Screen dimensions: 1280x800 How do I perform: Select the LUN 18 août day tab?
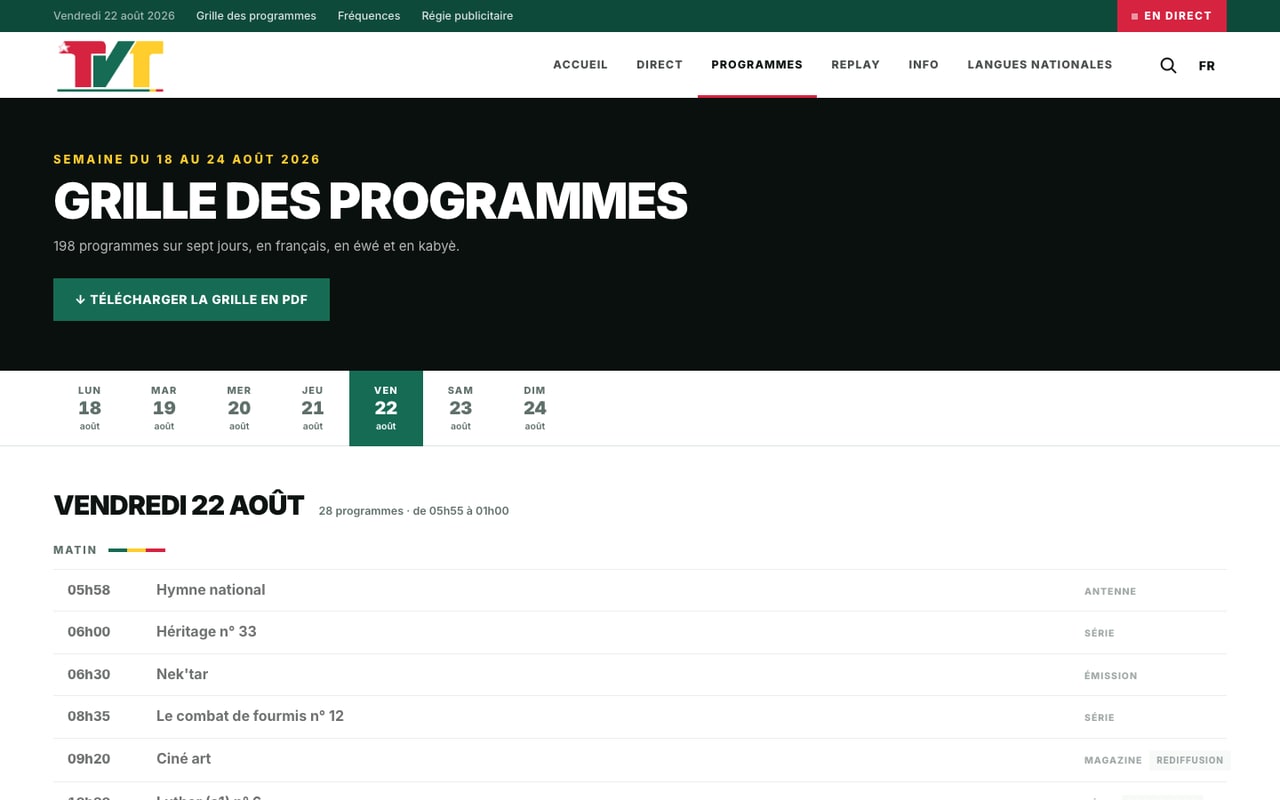click(90, 408)
